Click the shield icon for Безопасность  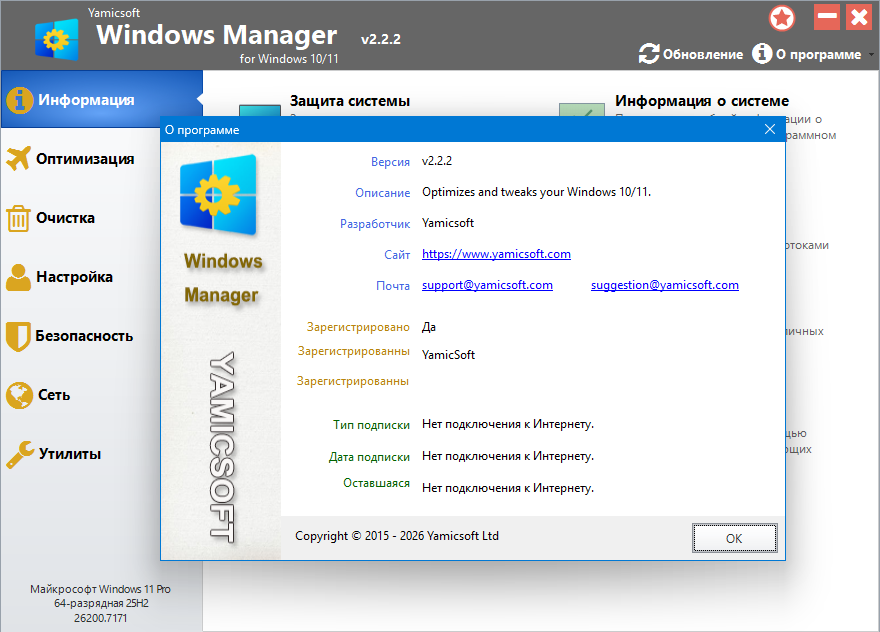[x=19, y=336]
